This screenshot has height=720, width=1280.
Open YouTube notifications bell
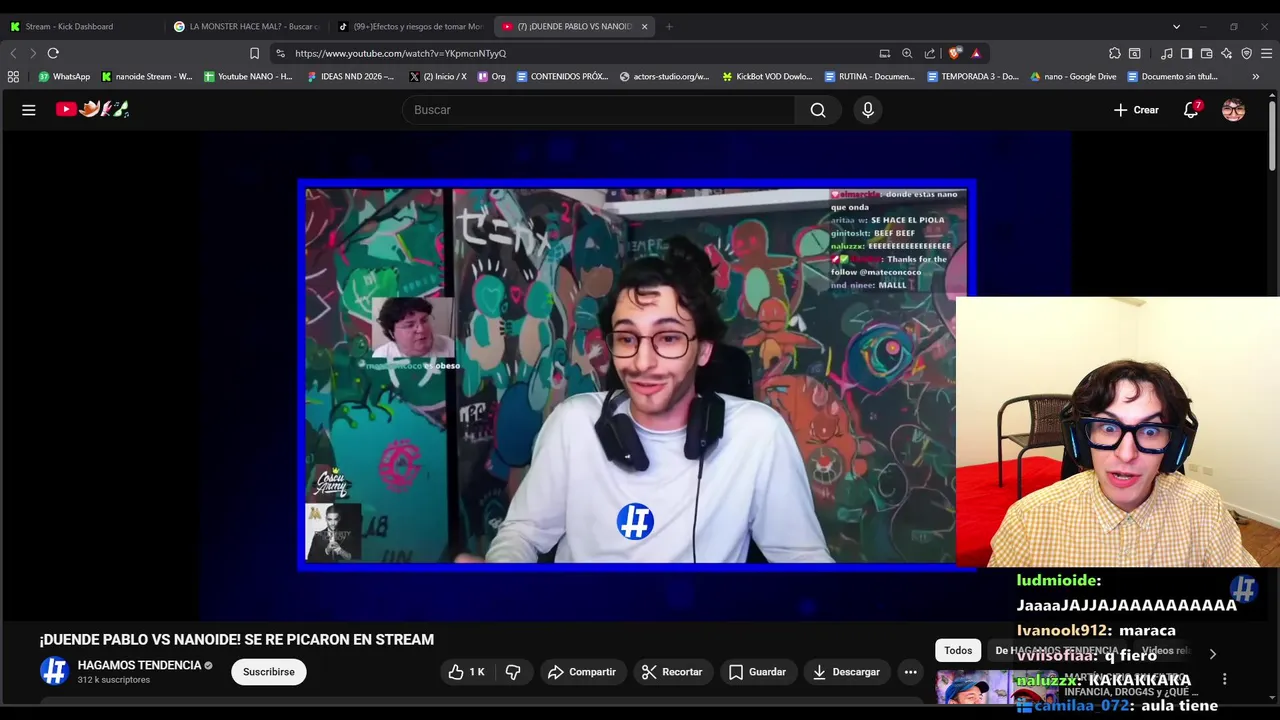pos(1191,110)
